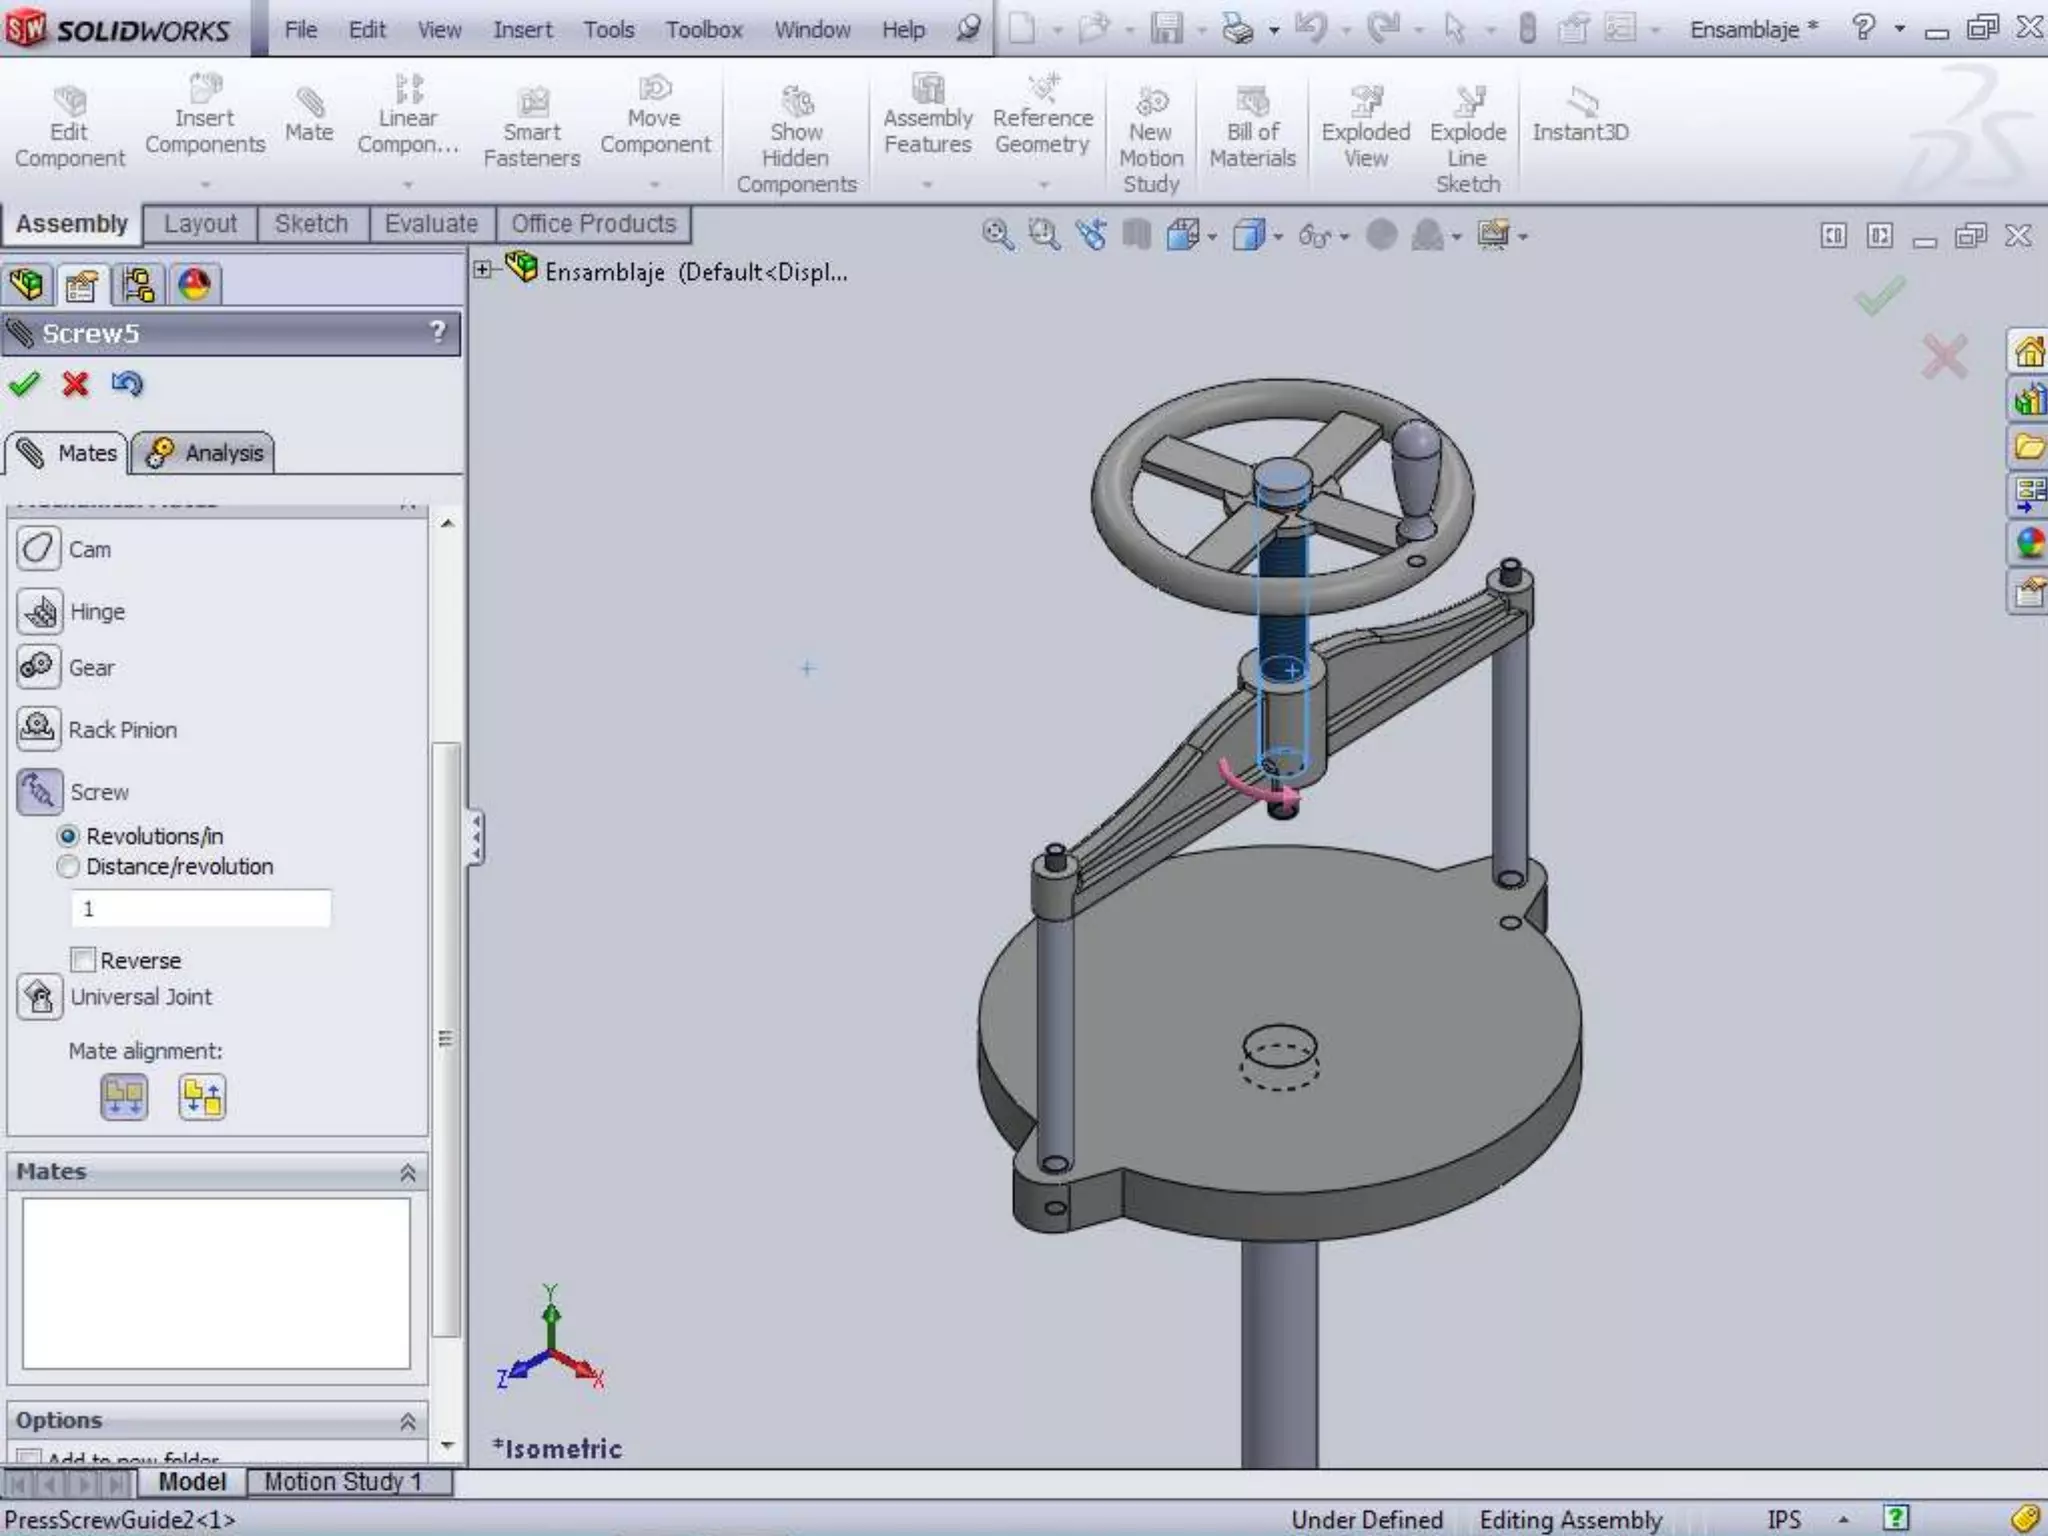The height and width of the screenshot is (1536, 2048).
Task: Open the Toolbox menu
Action: (703, 30)
